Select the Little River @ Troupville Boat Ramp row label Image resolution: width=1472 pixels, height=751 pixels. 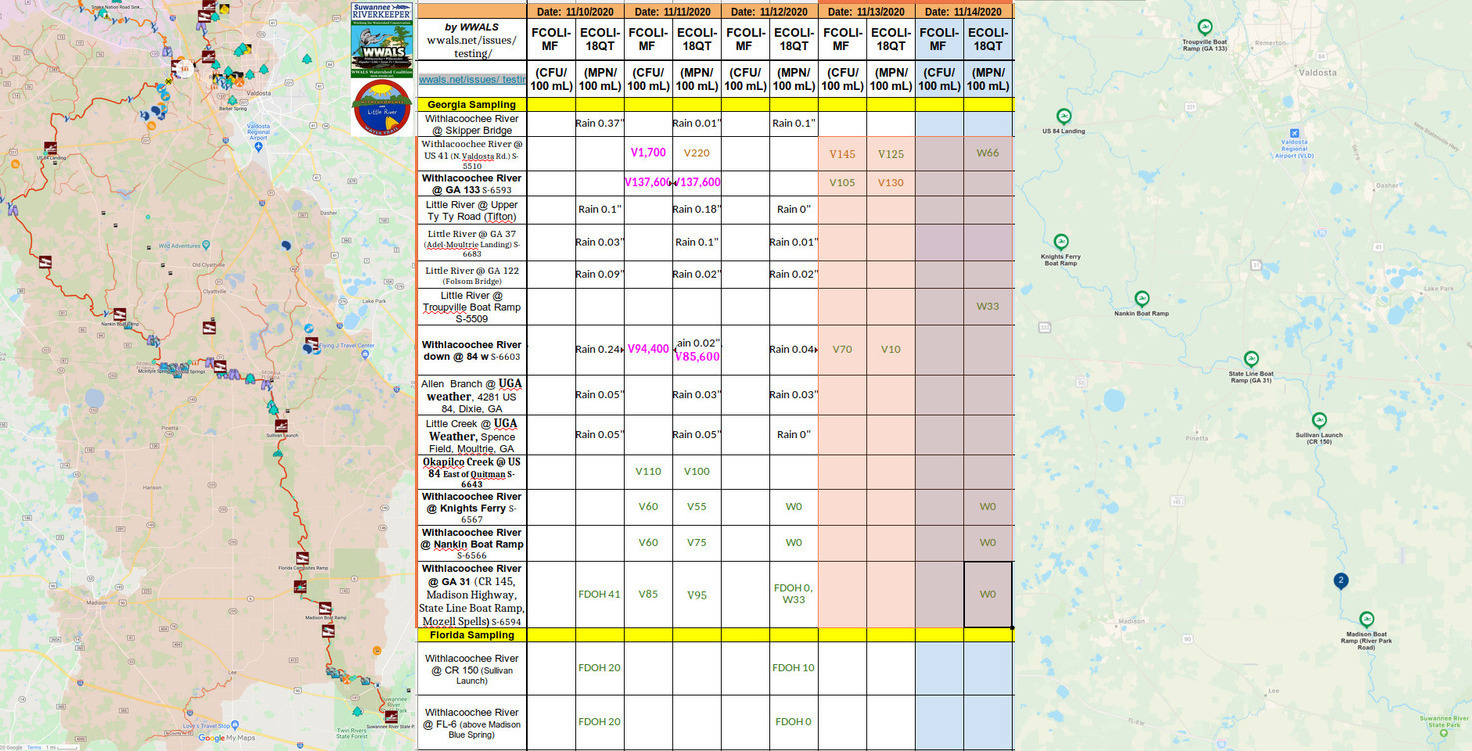[x=471, y=307]
